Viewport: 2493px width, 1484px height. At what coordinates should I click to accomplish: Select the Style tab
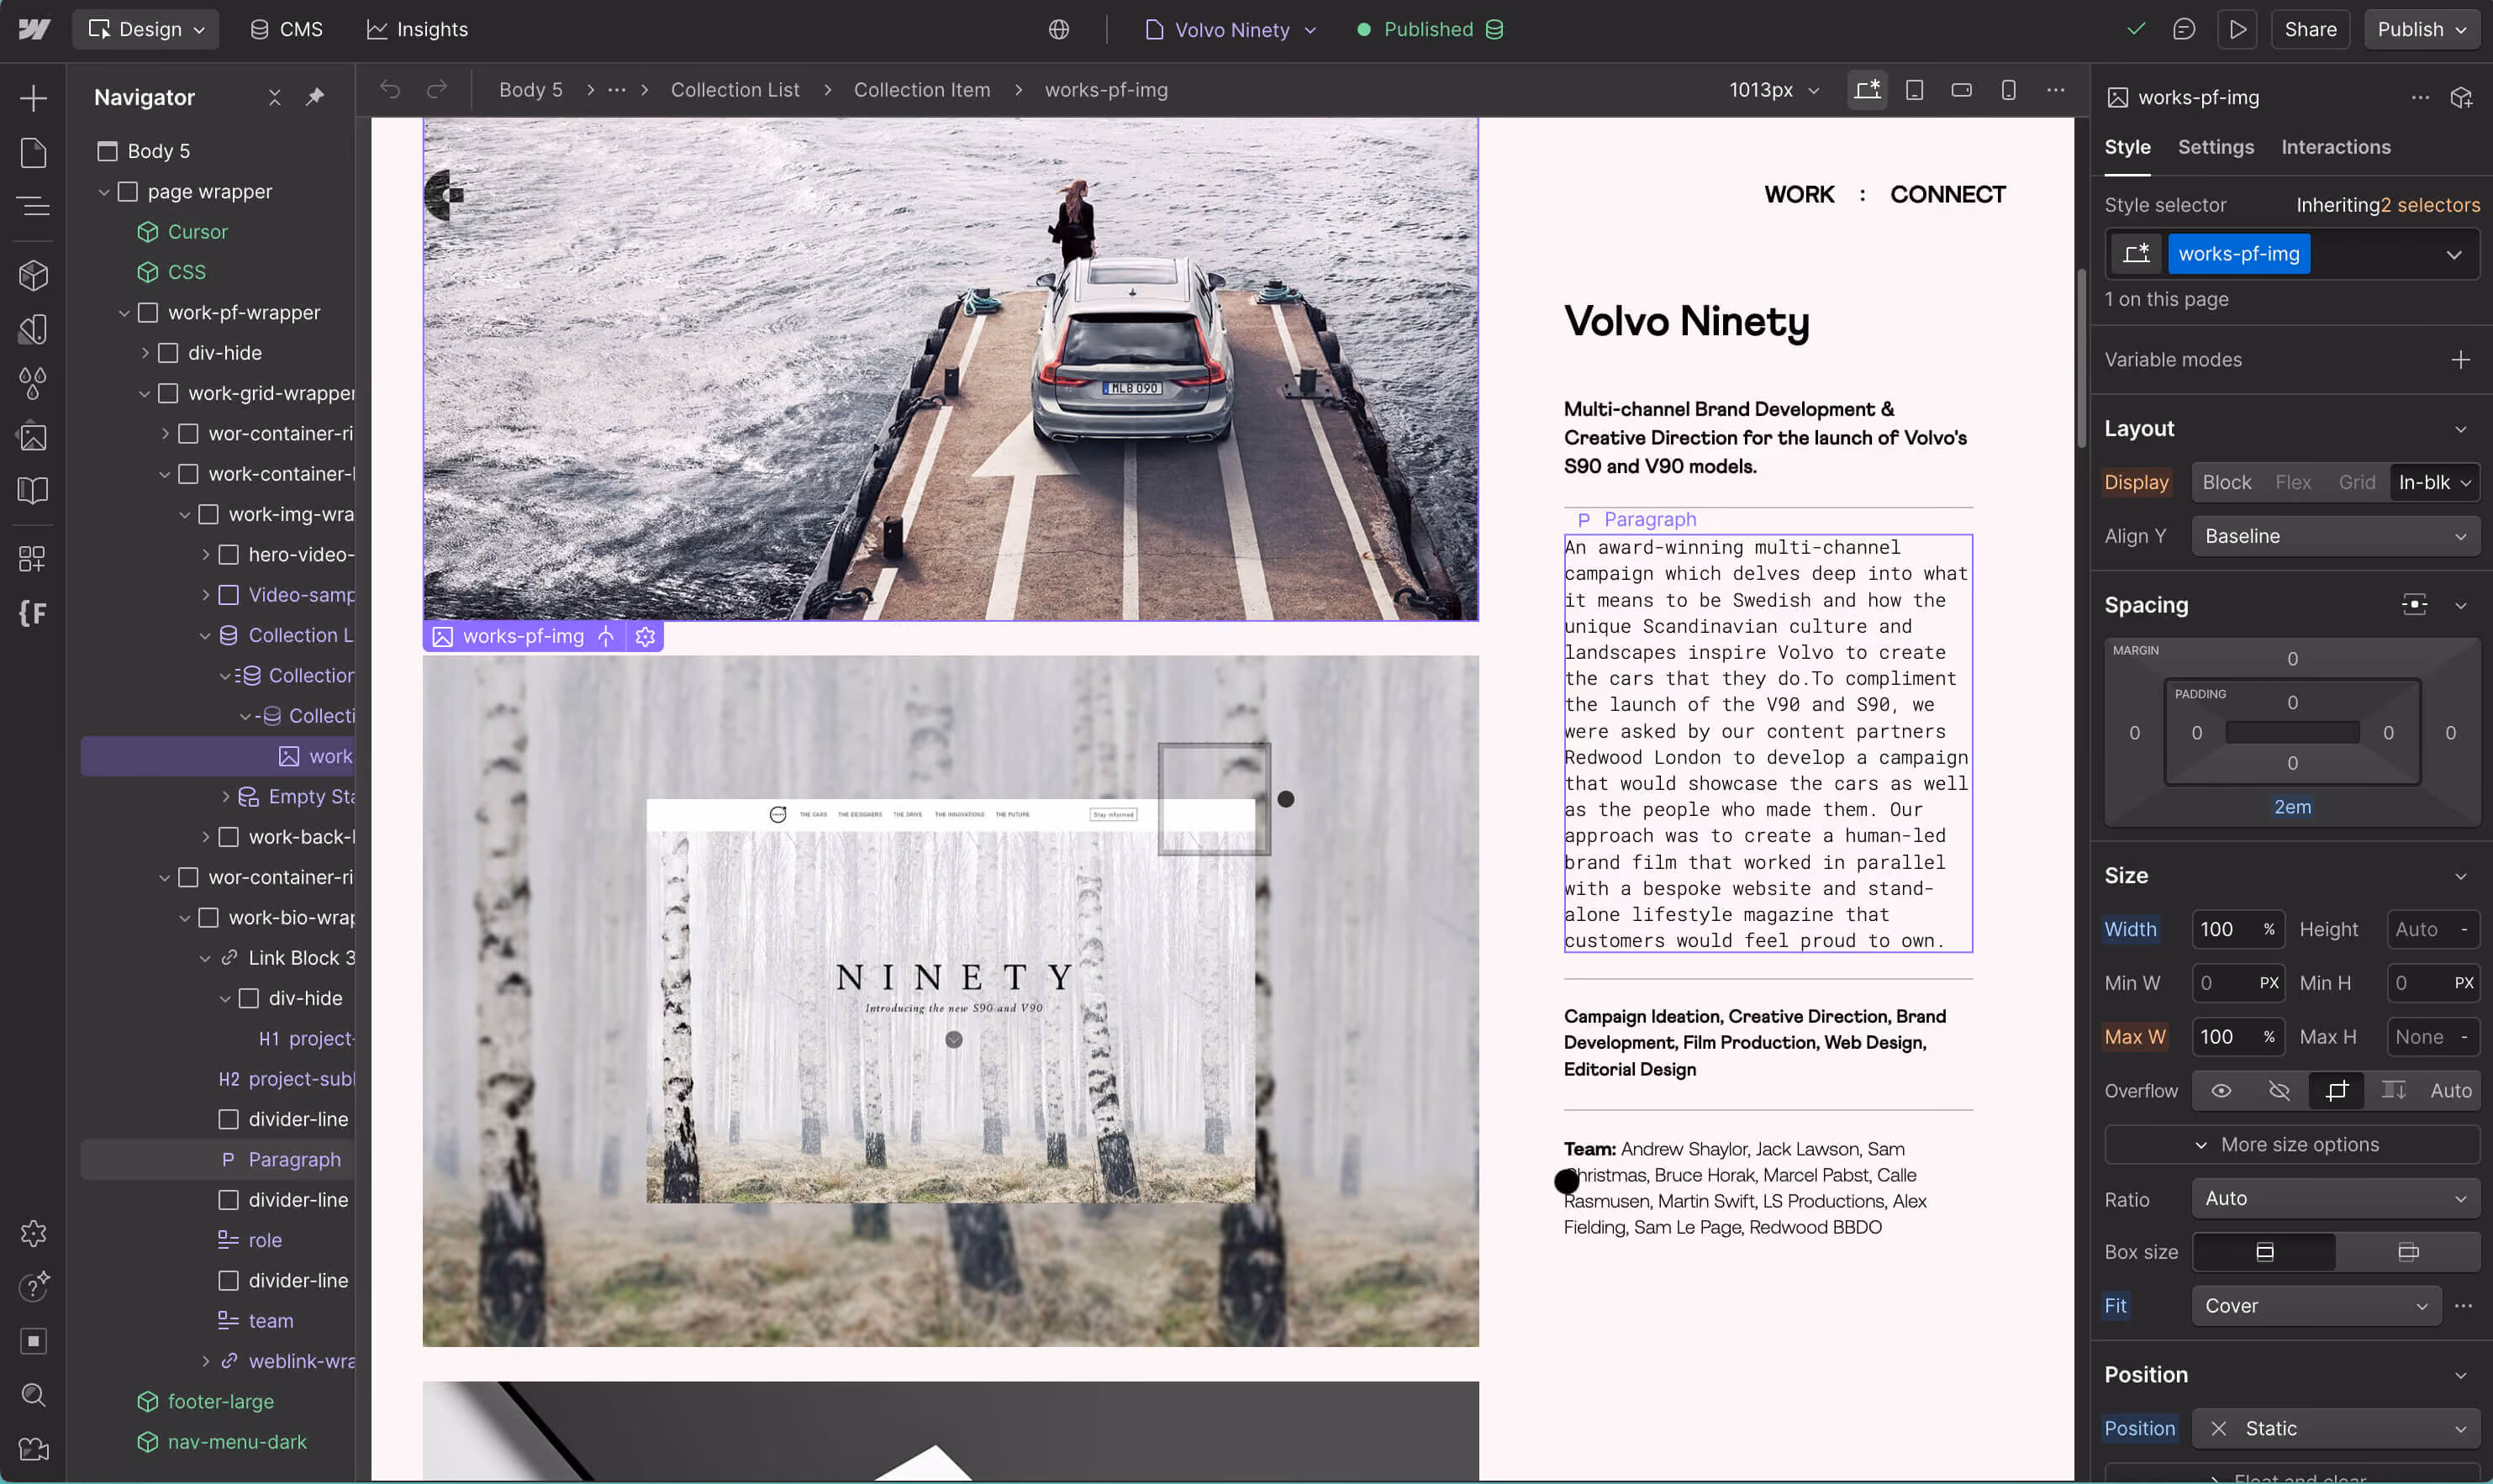point(2127,147)
